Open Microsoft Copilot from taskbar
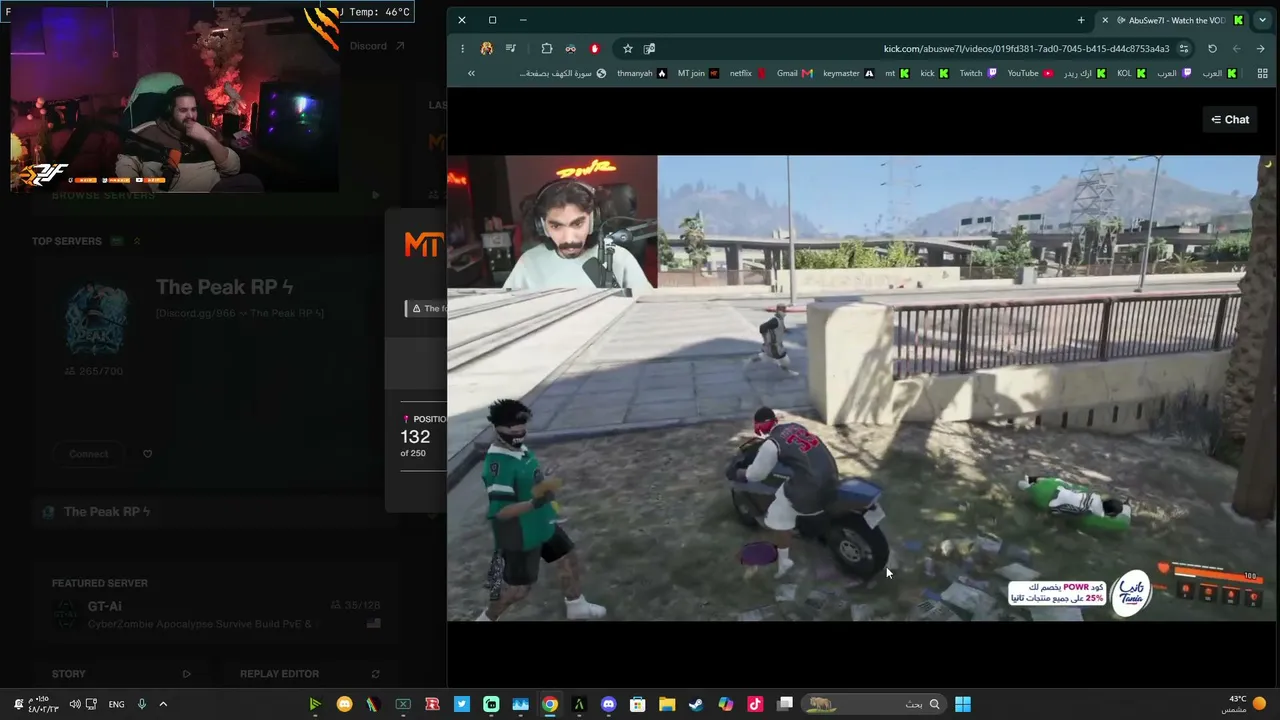This screenshot has width=1280, height=720. [726, 704]
